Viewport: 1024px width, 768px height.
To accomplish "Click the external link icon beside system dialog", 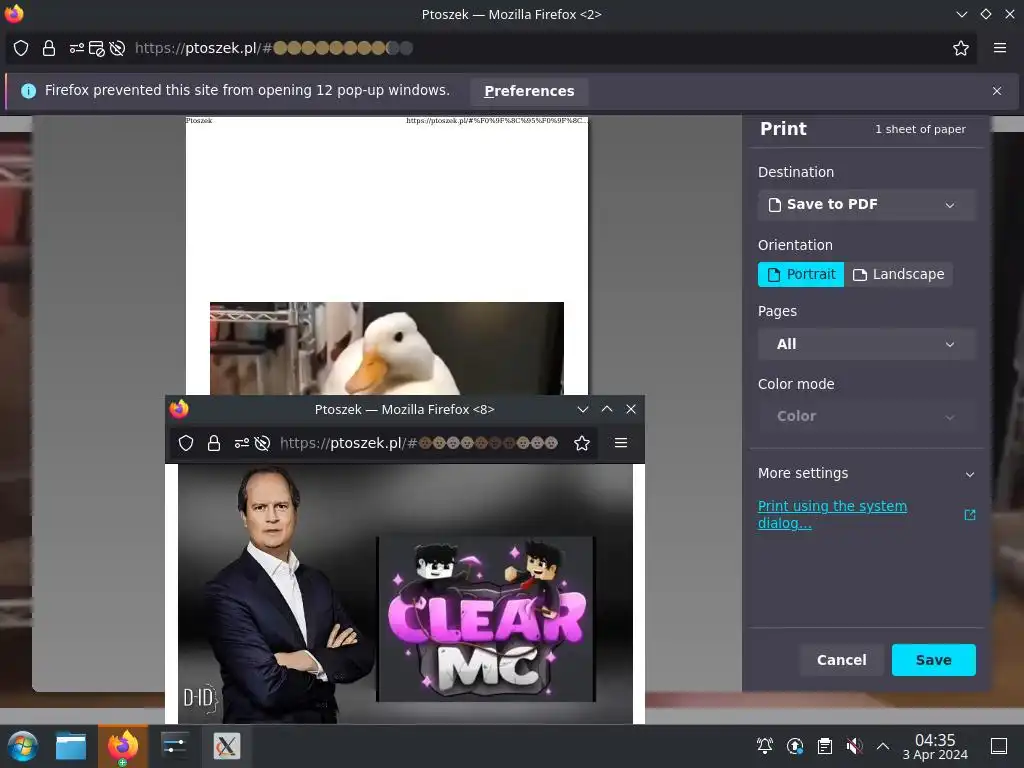I will pos(970,515).
